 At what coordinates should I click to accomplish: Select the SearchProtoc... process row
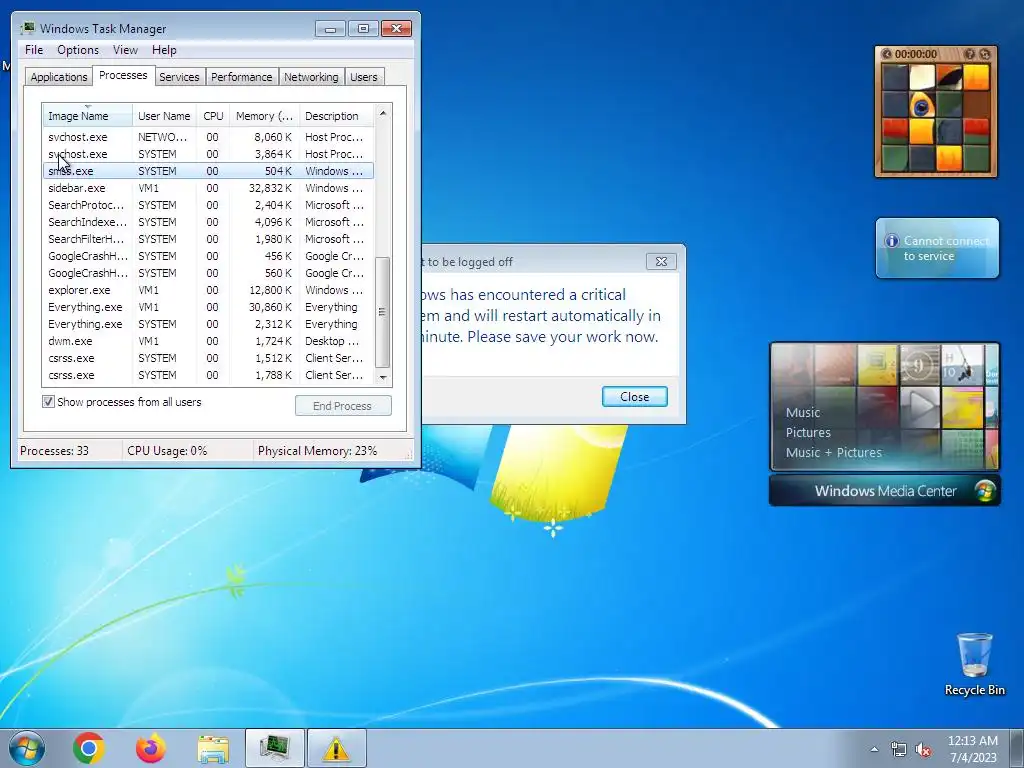coord(208,205)
